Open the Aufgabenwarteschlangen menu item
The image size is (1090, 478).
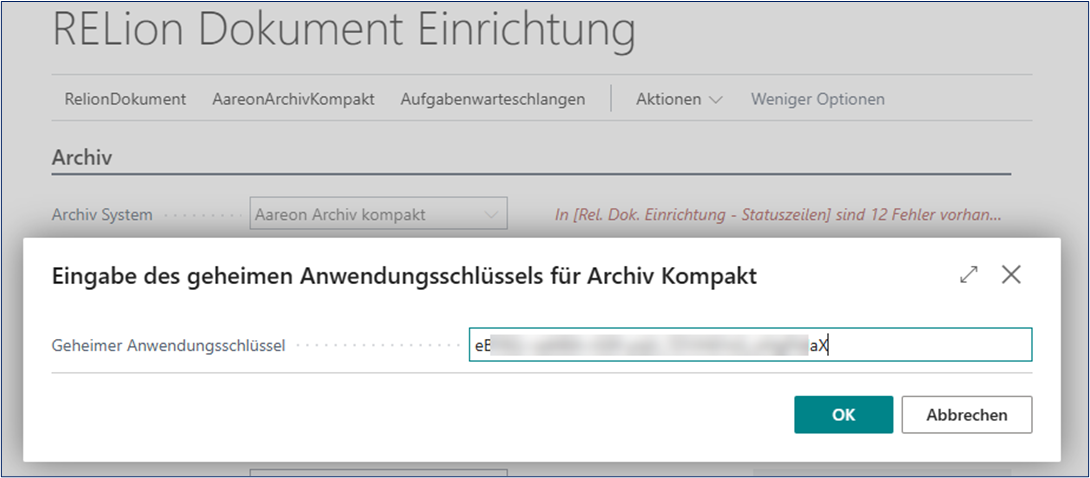point(493,99)
